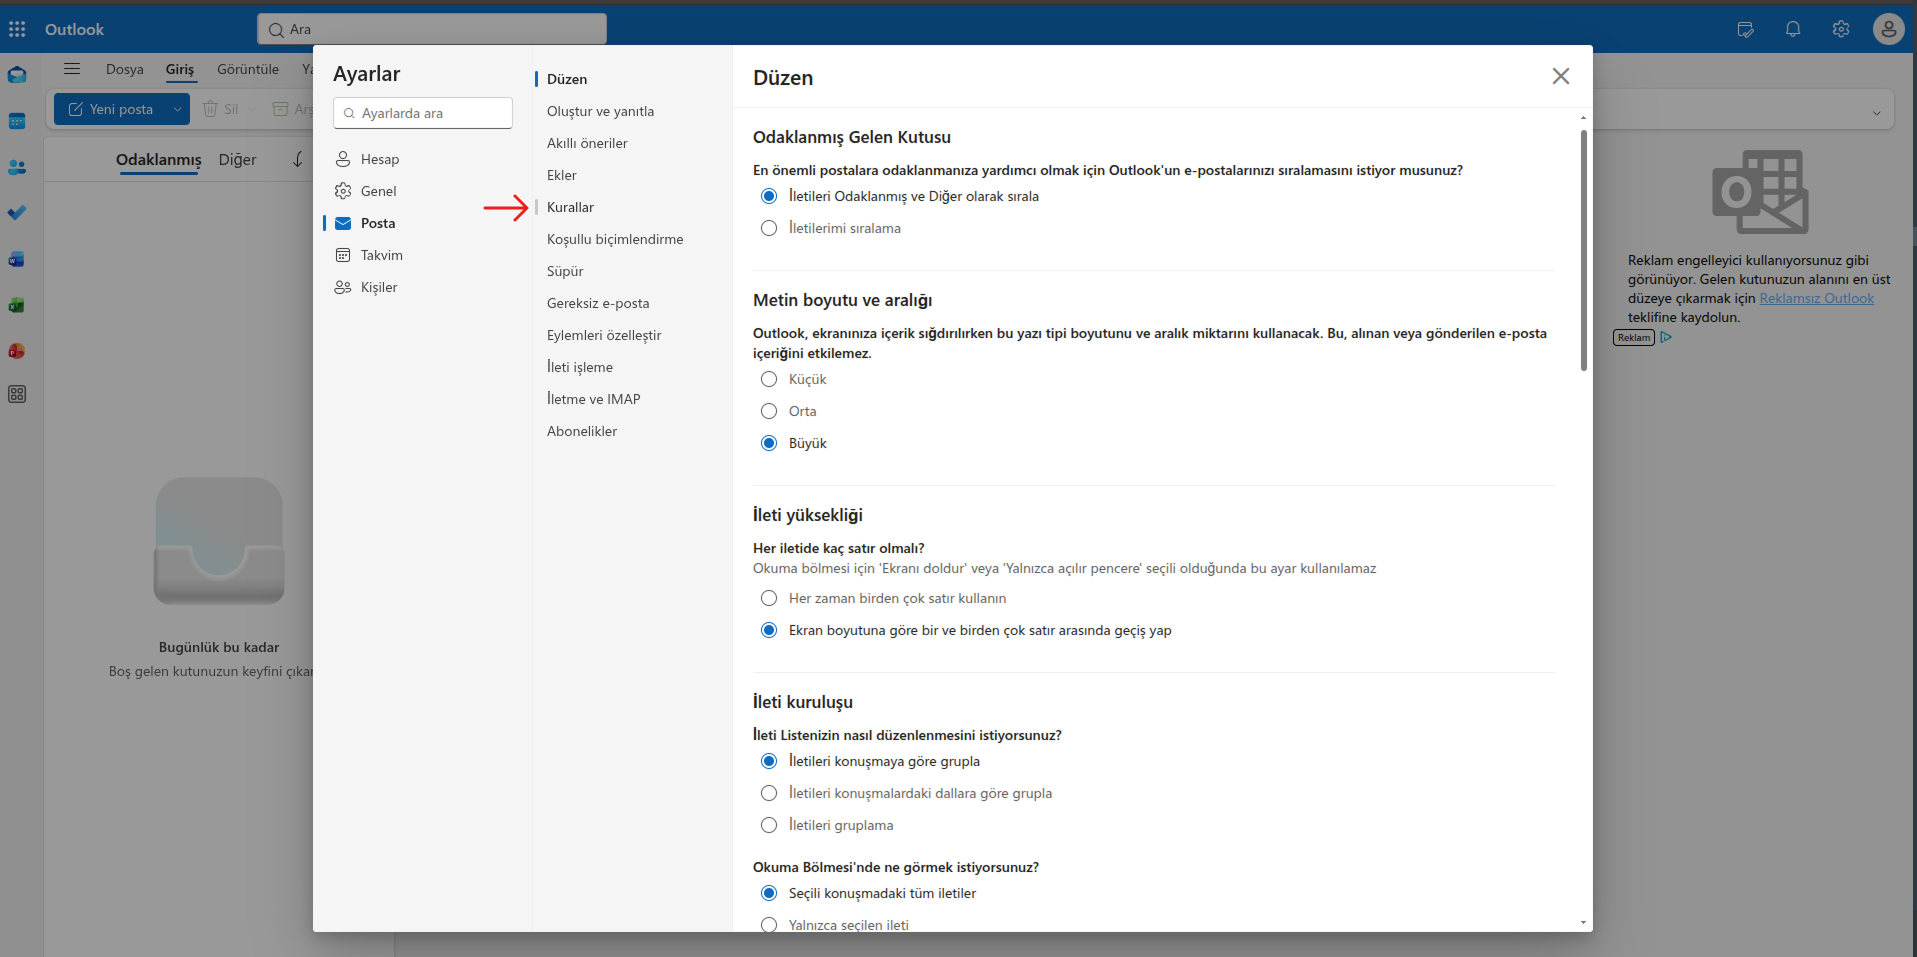Open People icon in left sidebar
1917x957 pixels.
coord(17,167)
